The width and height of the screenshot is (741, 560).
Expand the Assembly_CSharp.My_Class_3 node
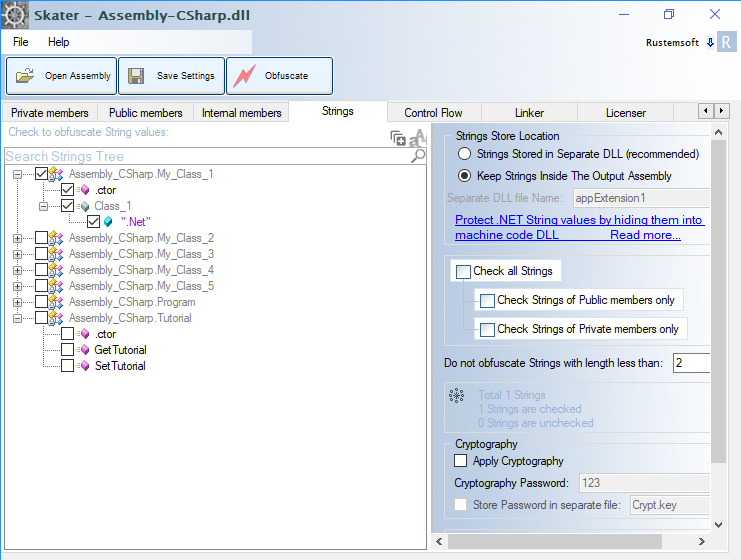(17, 254)
